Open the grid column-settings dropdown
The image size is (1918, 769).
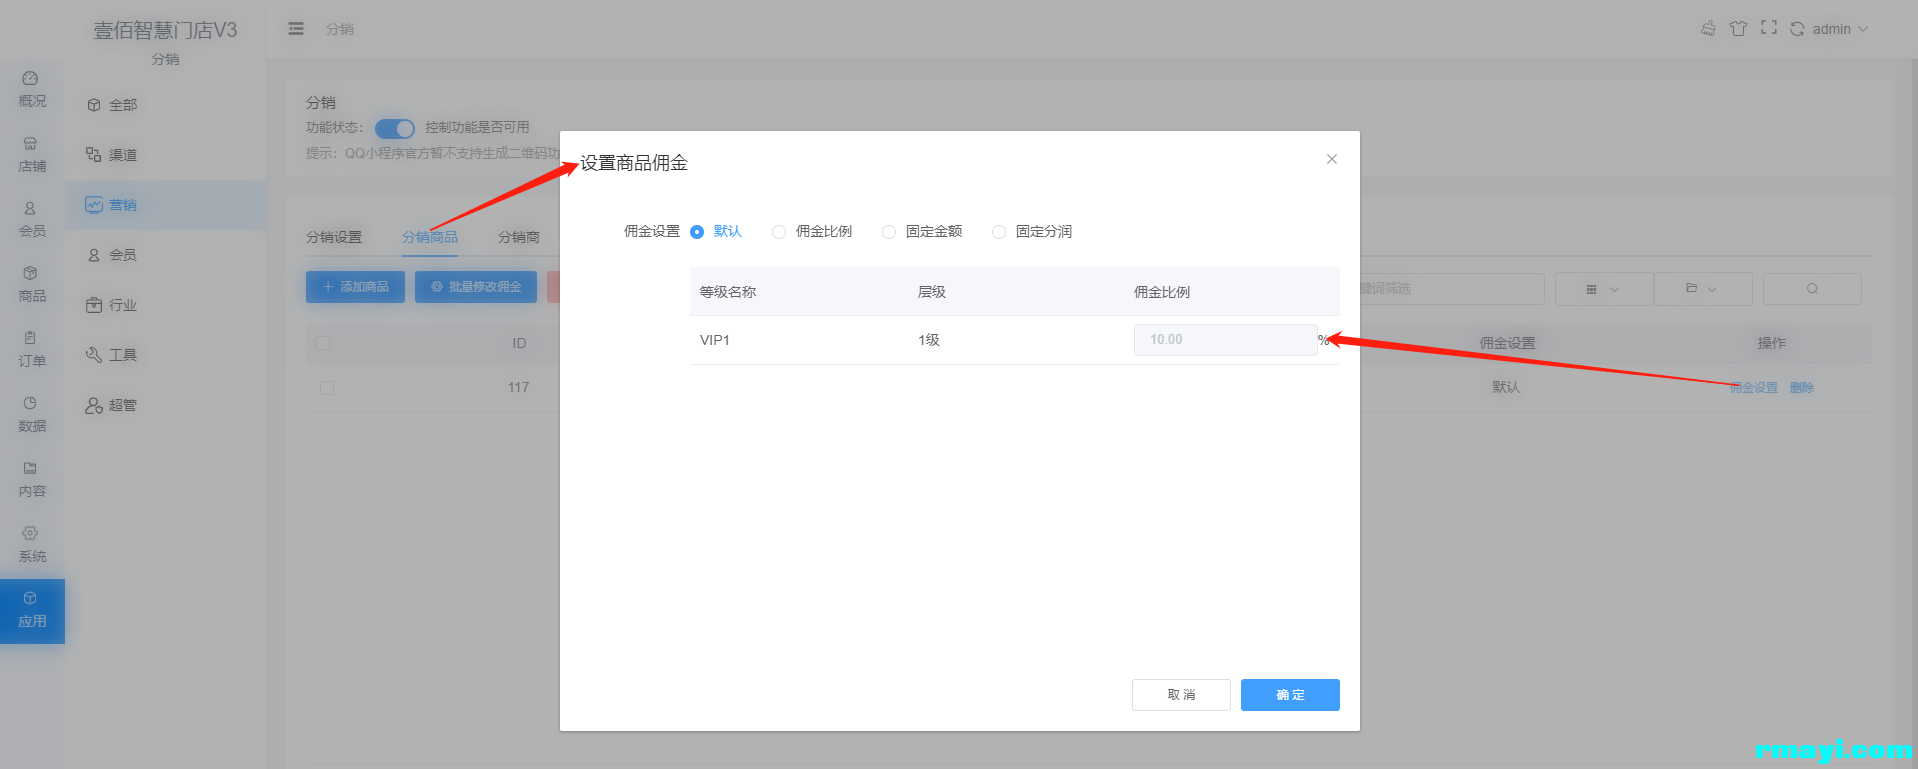(x=1603, y=289)
